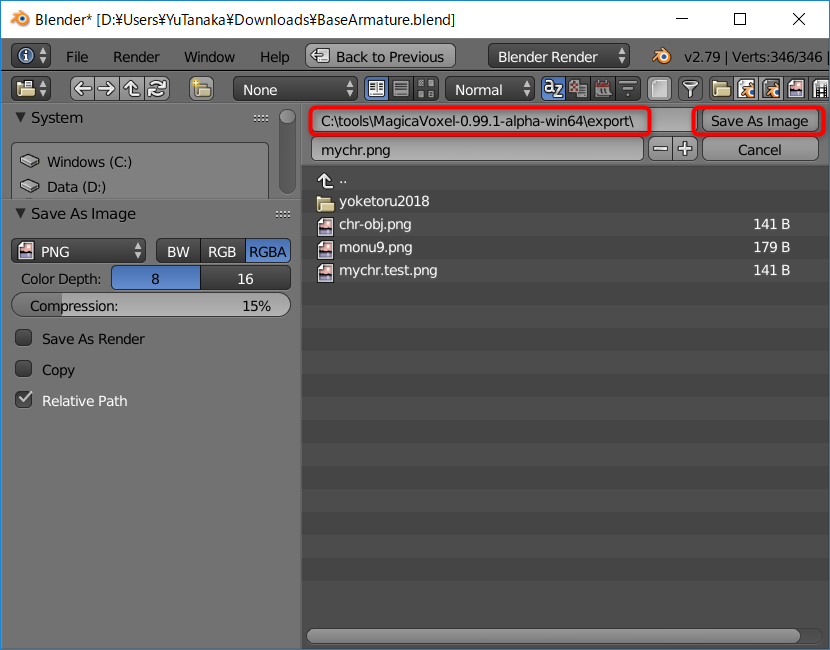Select RGB color mode

222,251
